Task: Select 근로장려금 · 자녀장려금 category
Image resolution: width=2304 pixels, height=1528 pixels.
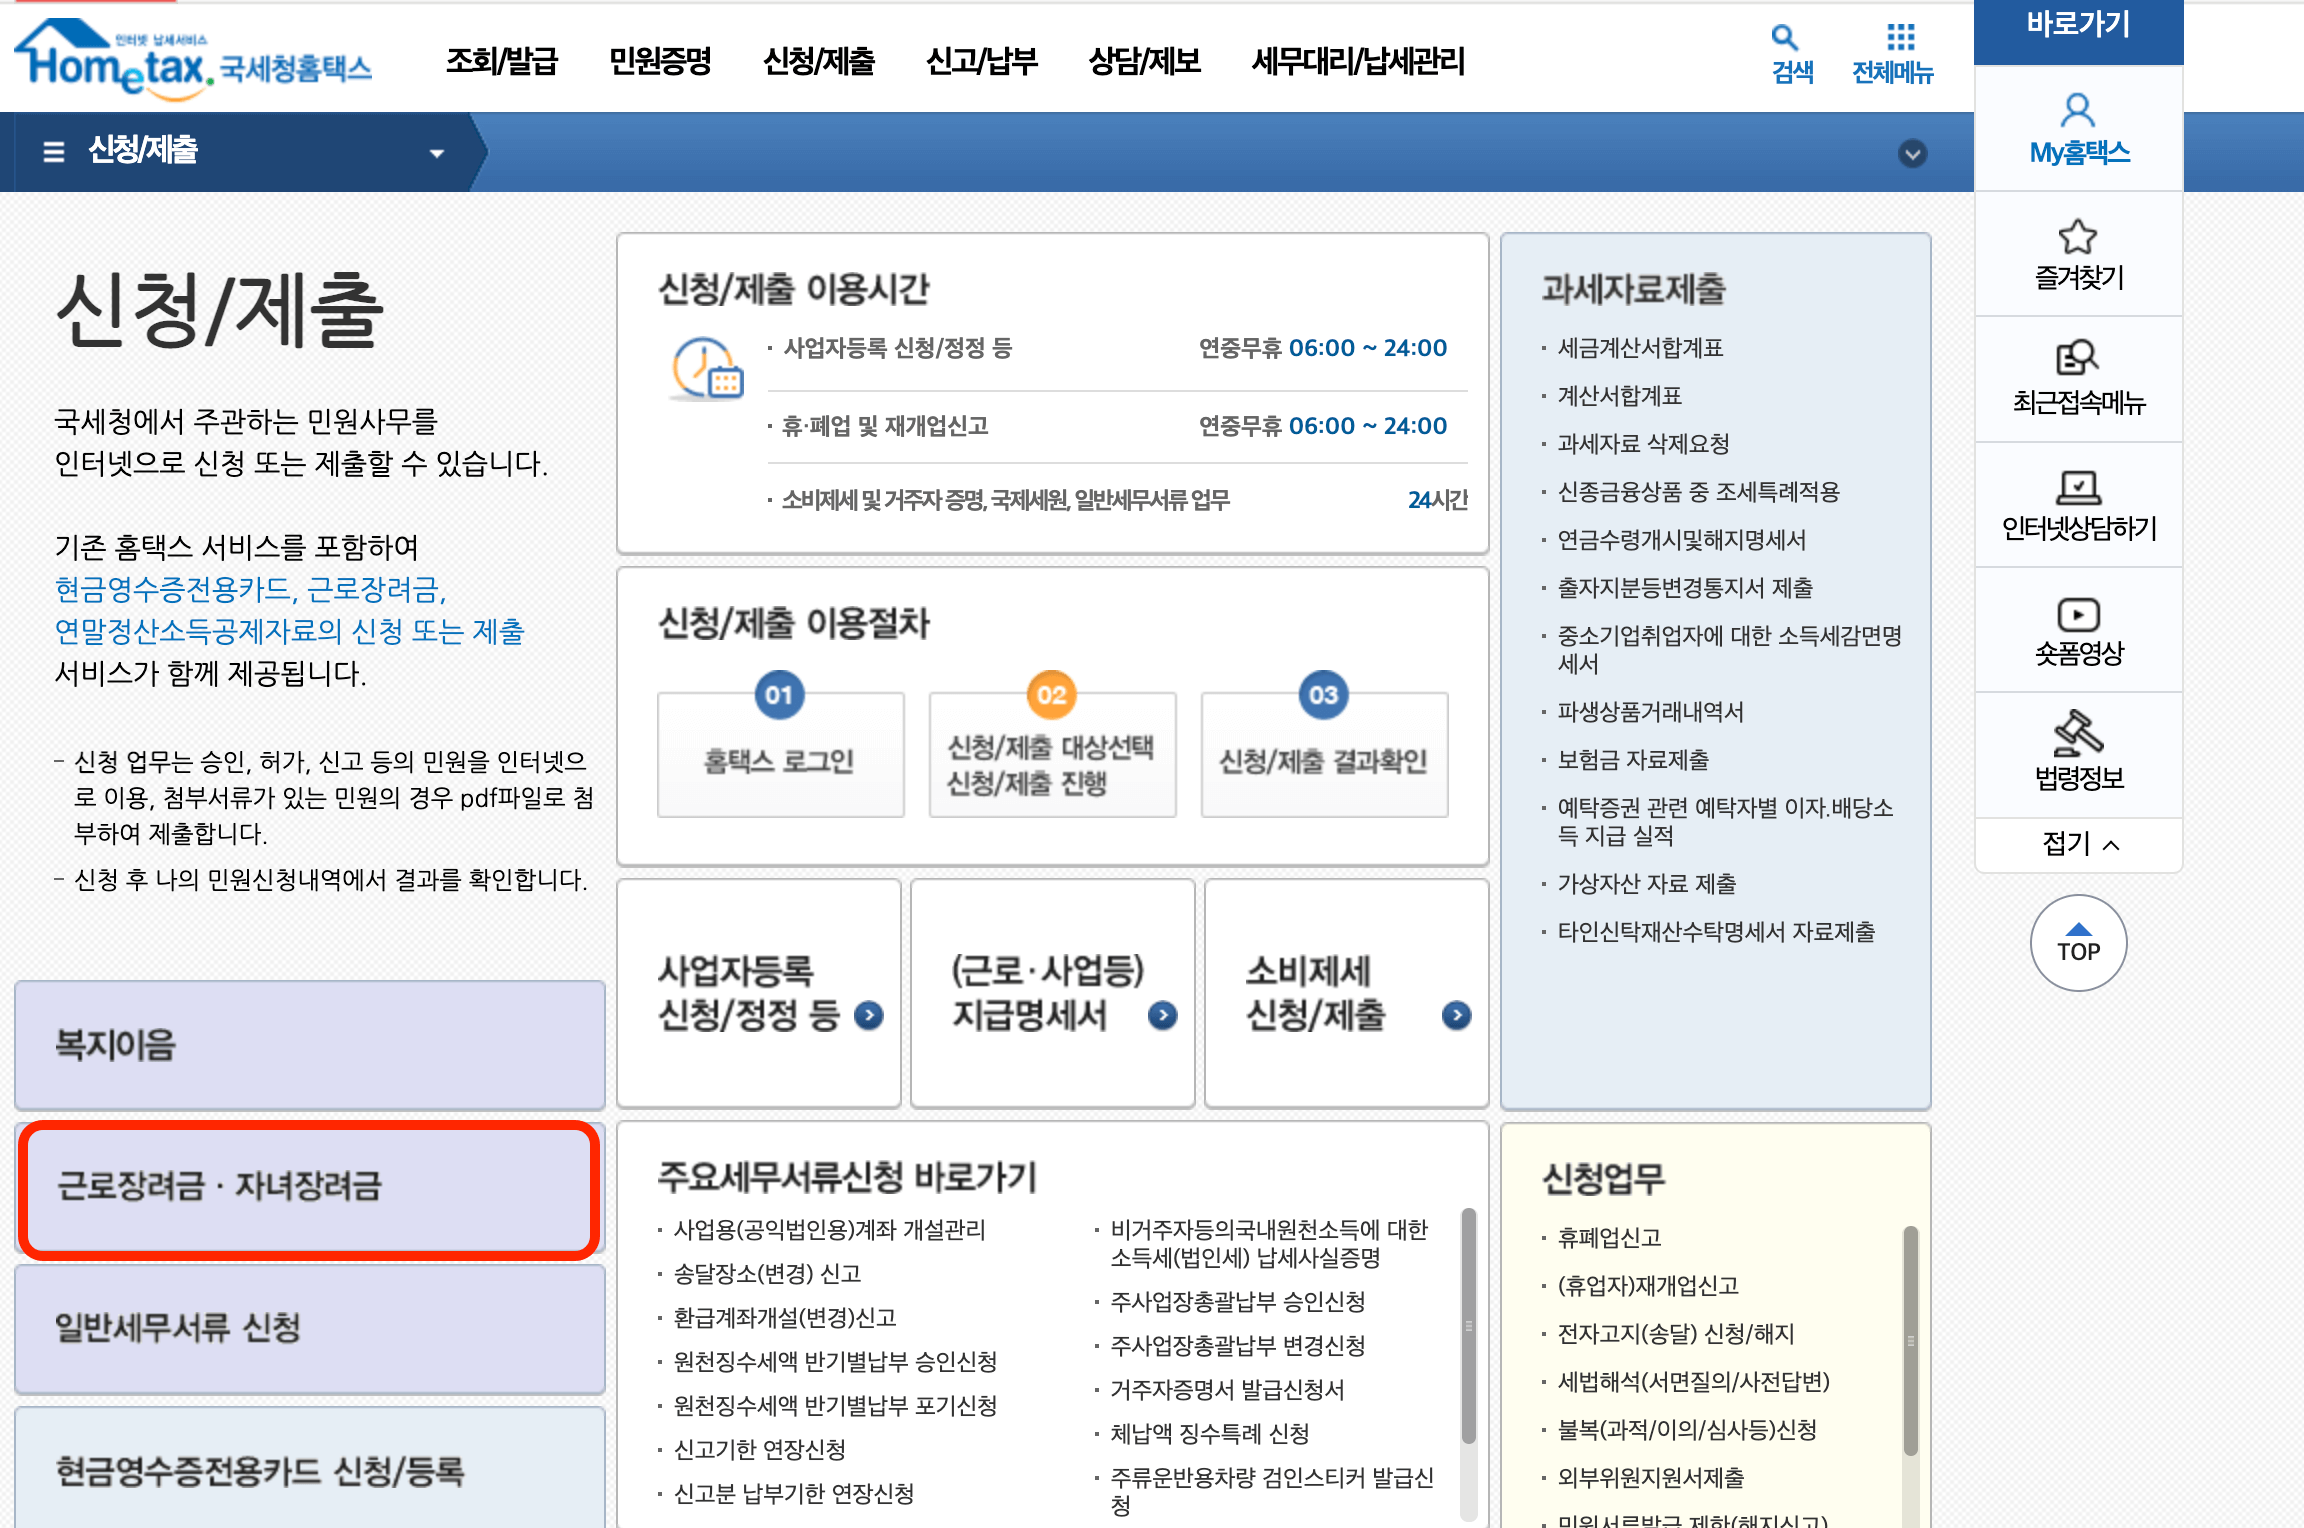Action: (x=310, y=1188)
